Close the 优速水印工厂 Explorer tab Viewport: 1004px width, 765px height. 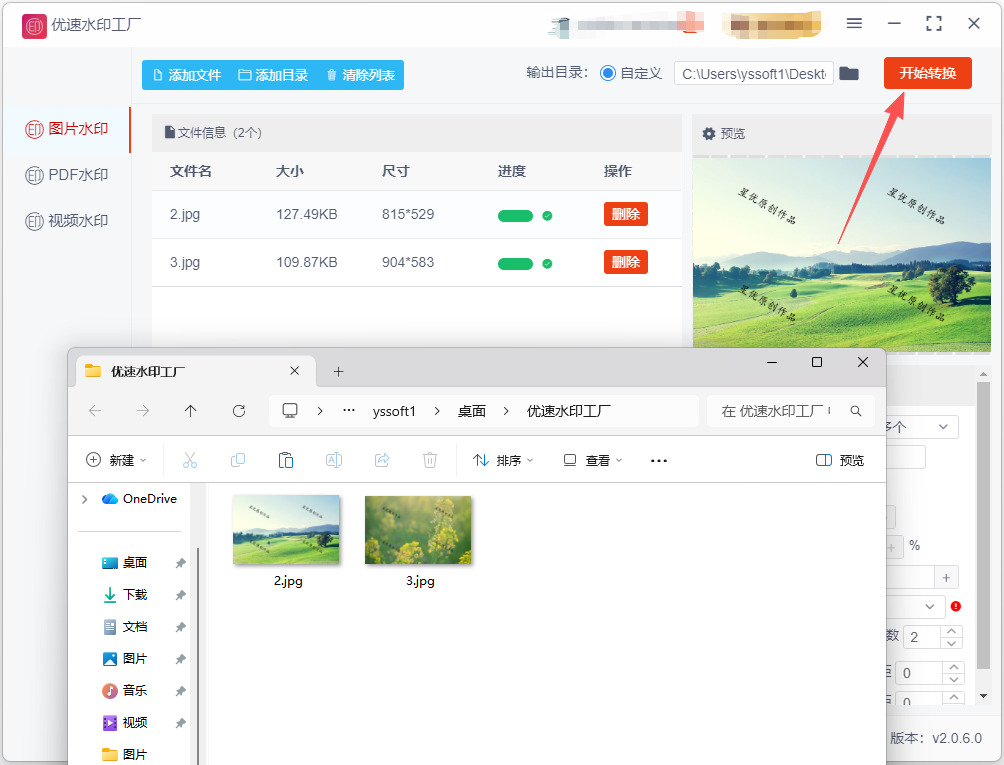tap(295, 371)
